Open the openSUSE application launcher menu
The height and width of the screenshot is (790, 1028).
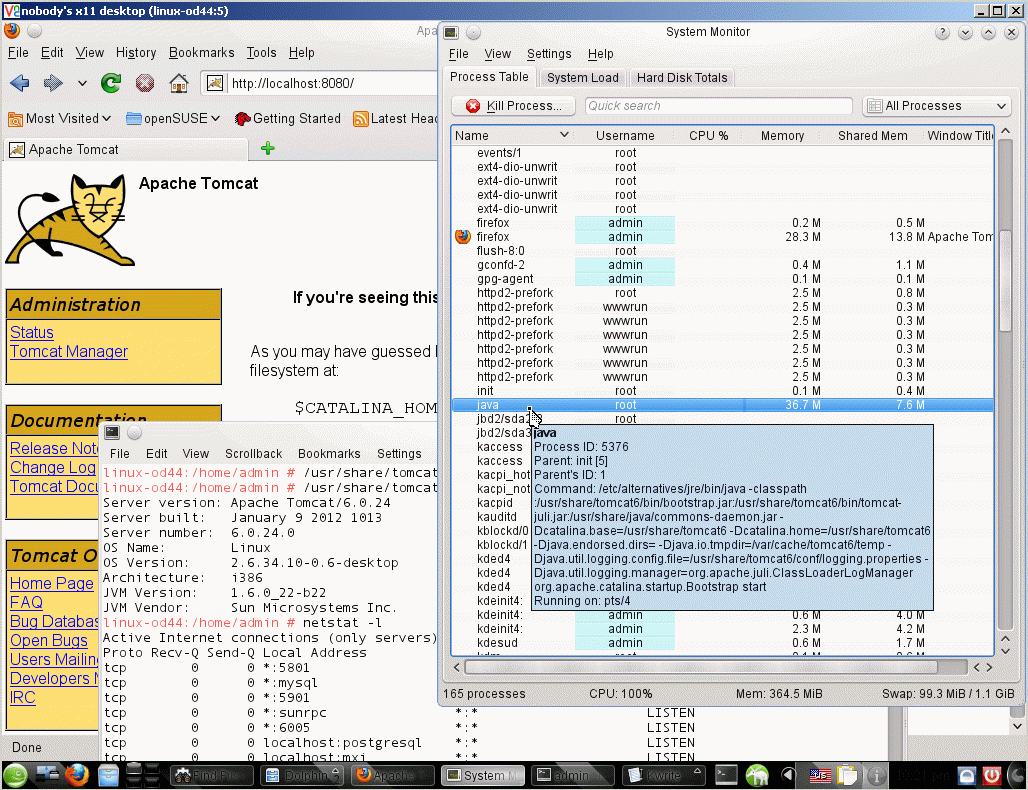(x=15, y=775)
